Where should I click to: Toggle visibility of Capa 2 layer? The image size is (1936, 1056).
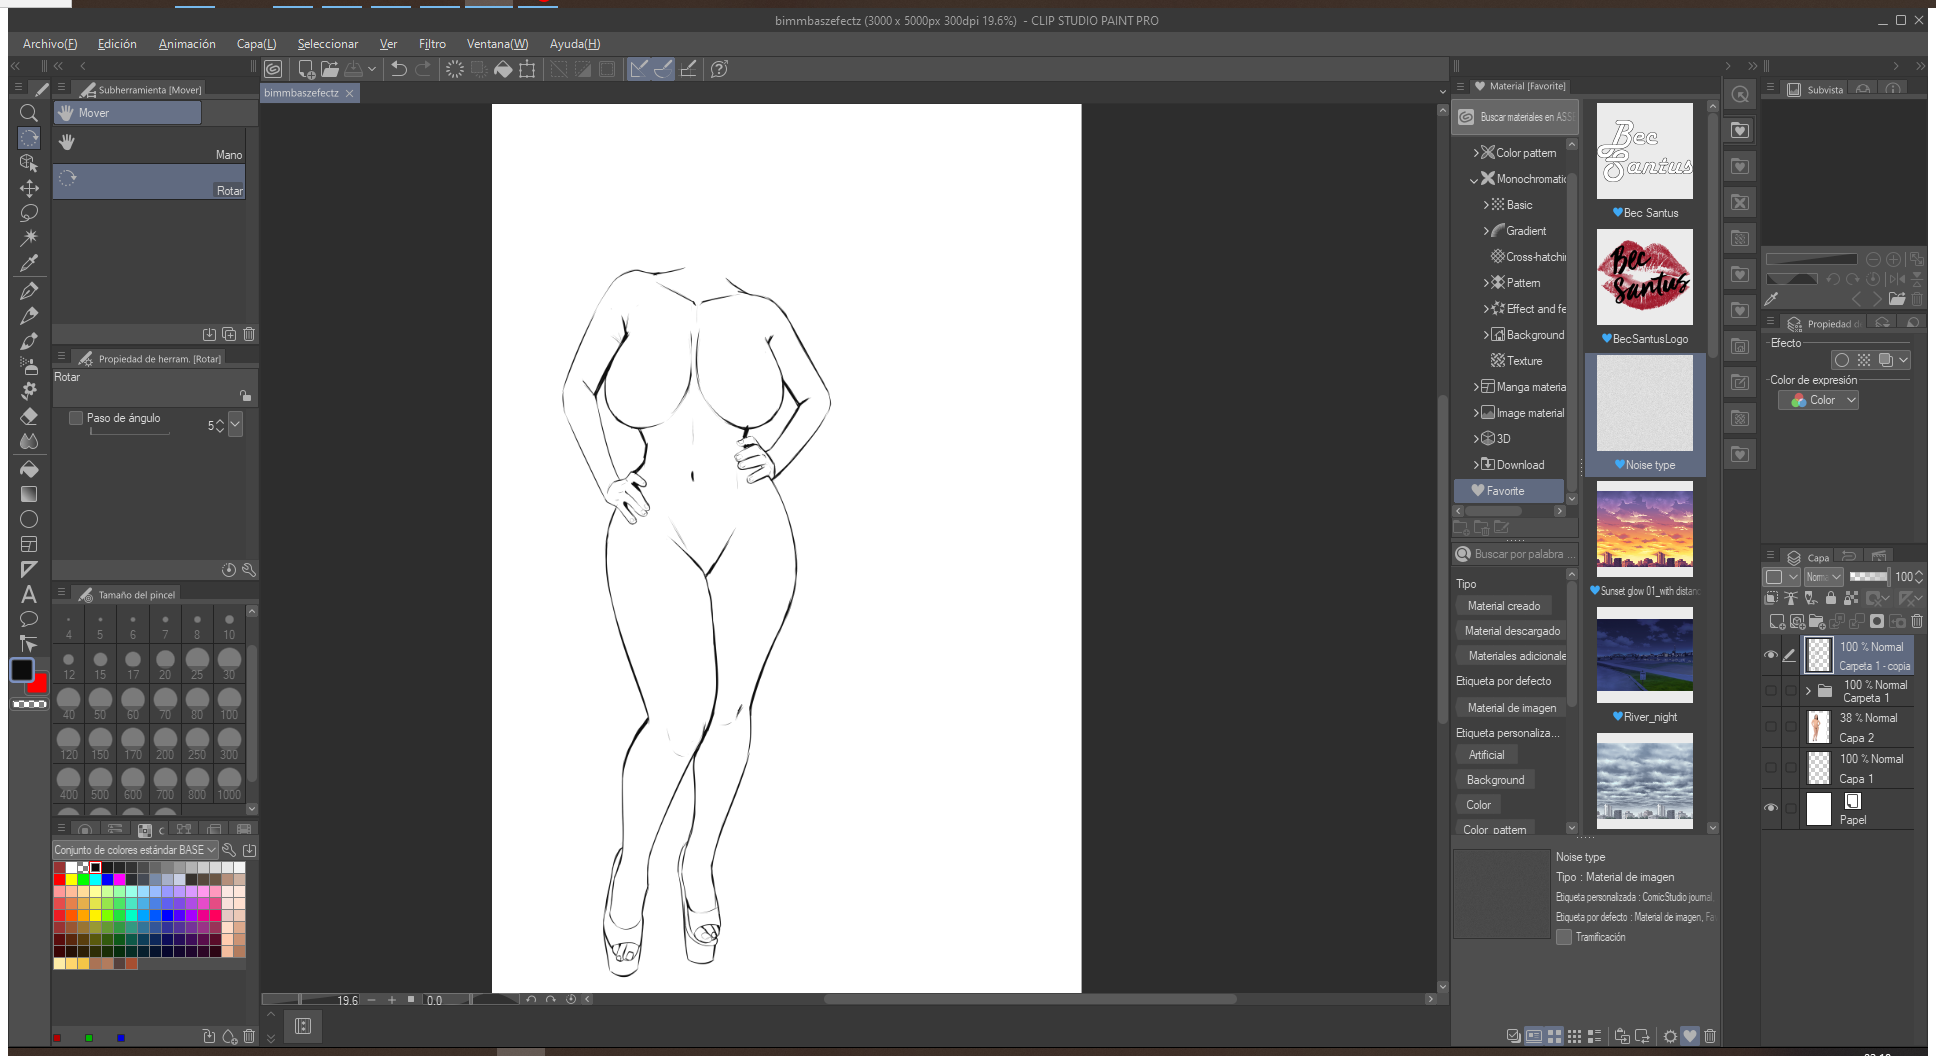pos(1771,727)
